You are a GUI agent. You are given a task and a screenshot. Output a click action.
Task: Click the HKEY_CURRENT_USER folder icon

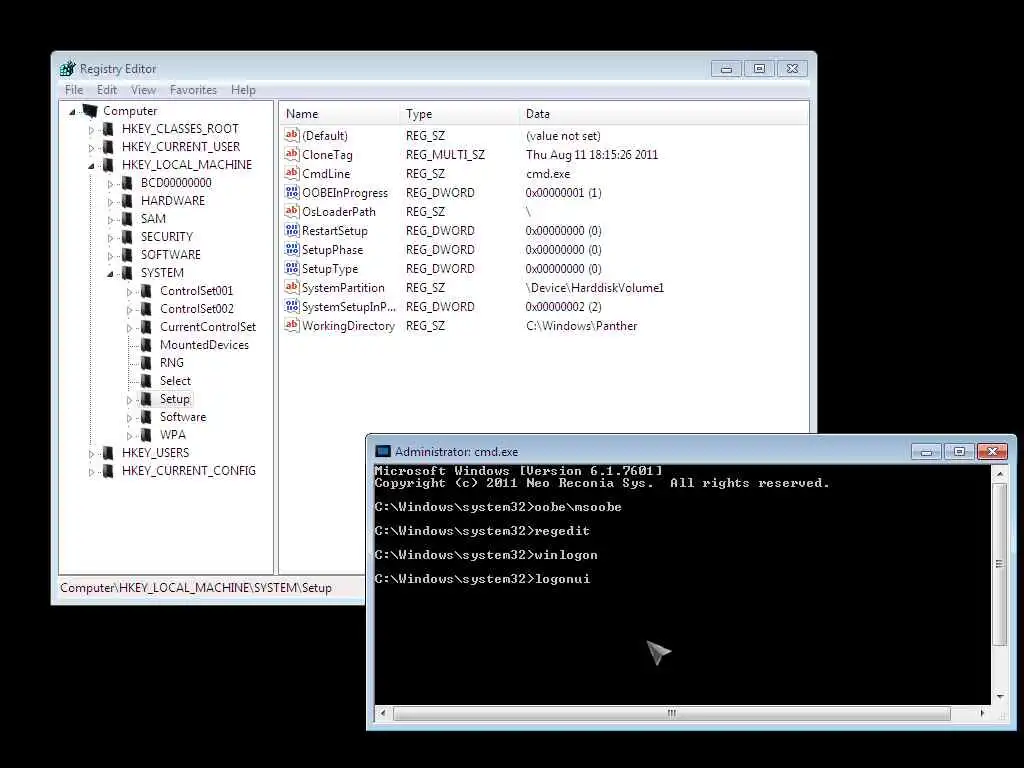108,147
